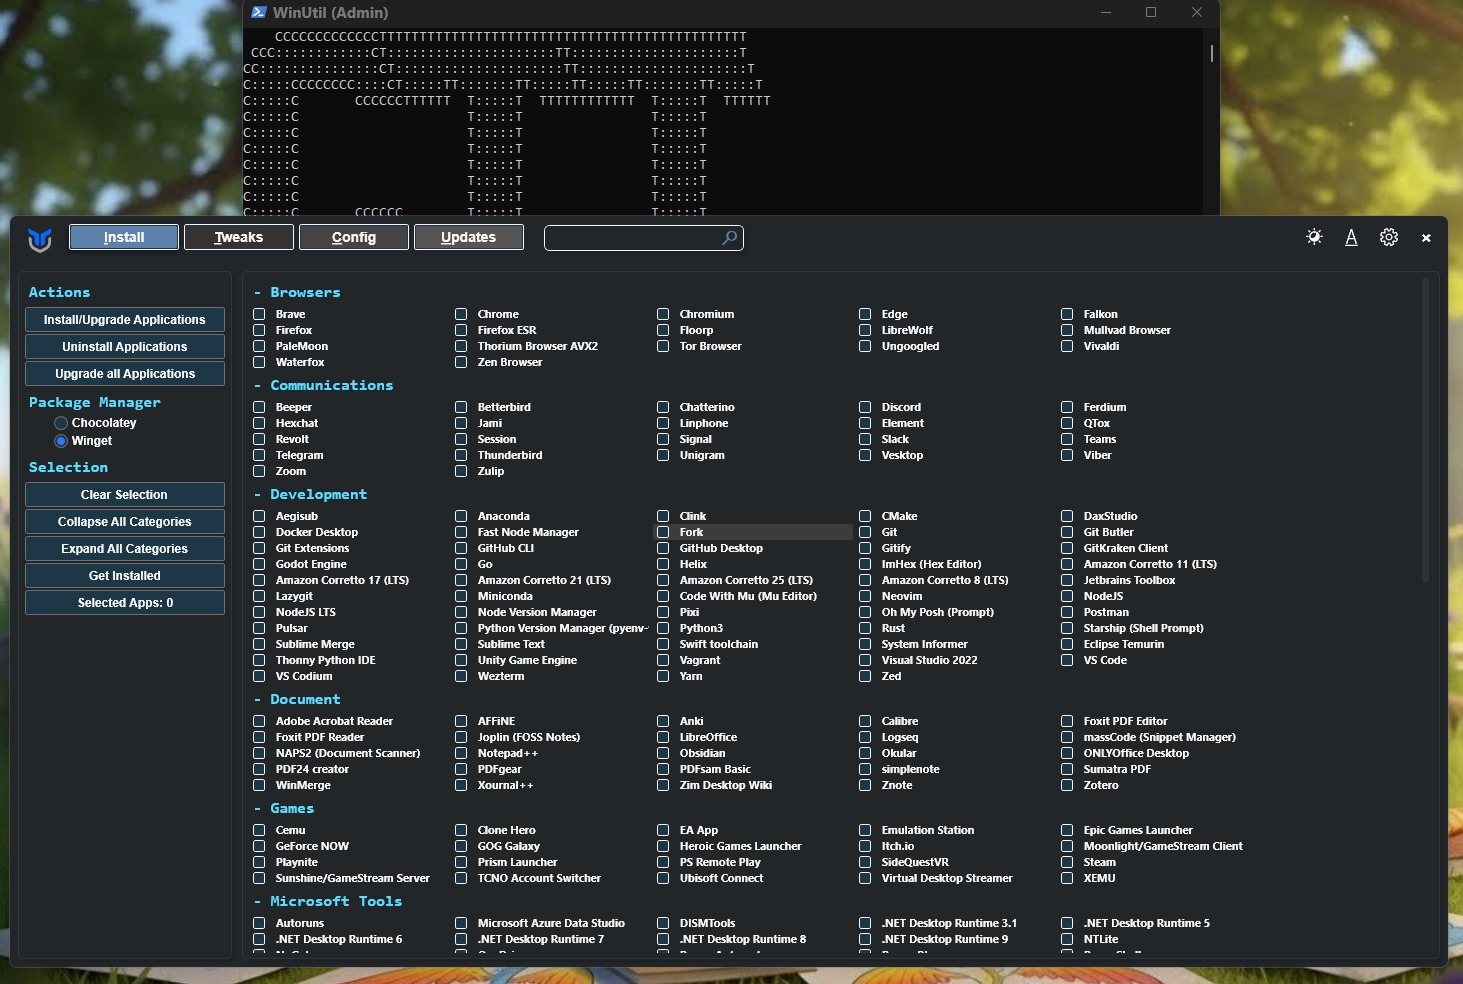This screenshot has height=984, width=1463.
Task: Click the application search field
Action: pyautogui.click(x=644, y=238)
